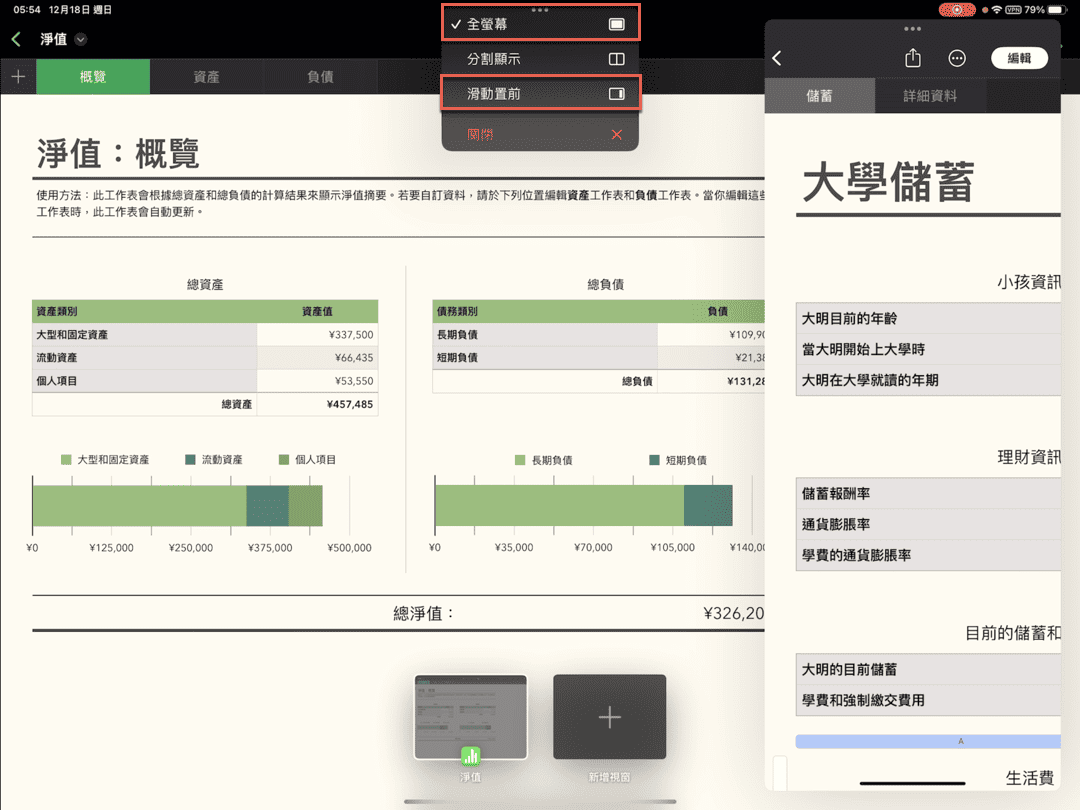1080x810 pixels.
Task: Click the red X icon beside 關閉
Action: click(x=616, y=135)
